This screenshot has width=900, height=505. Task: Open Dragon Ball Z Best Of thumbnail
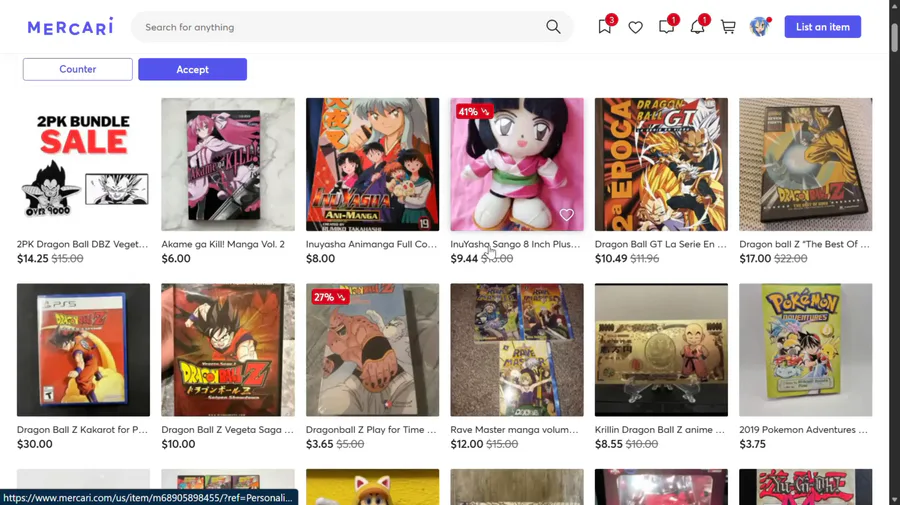805,164
